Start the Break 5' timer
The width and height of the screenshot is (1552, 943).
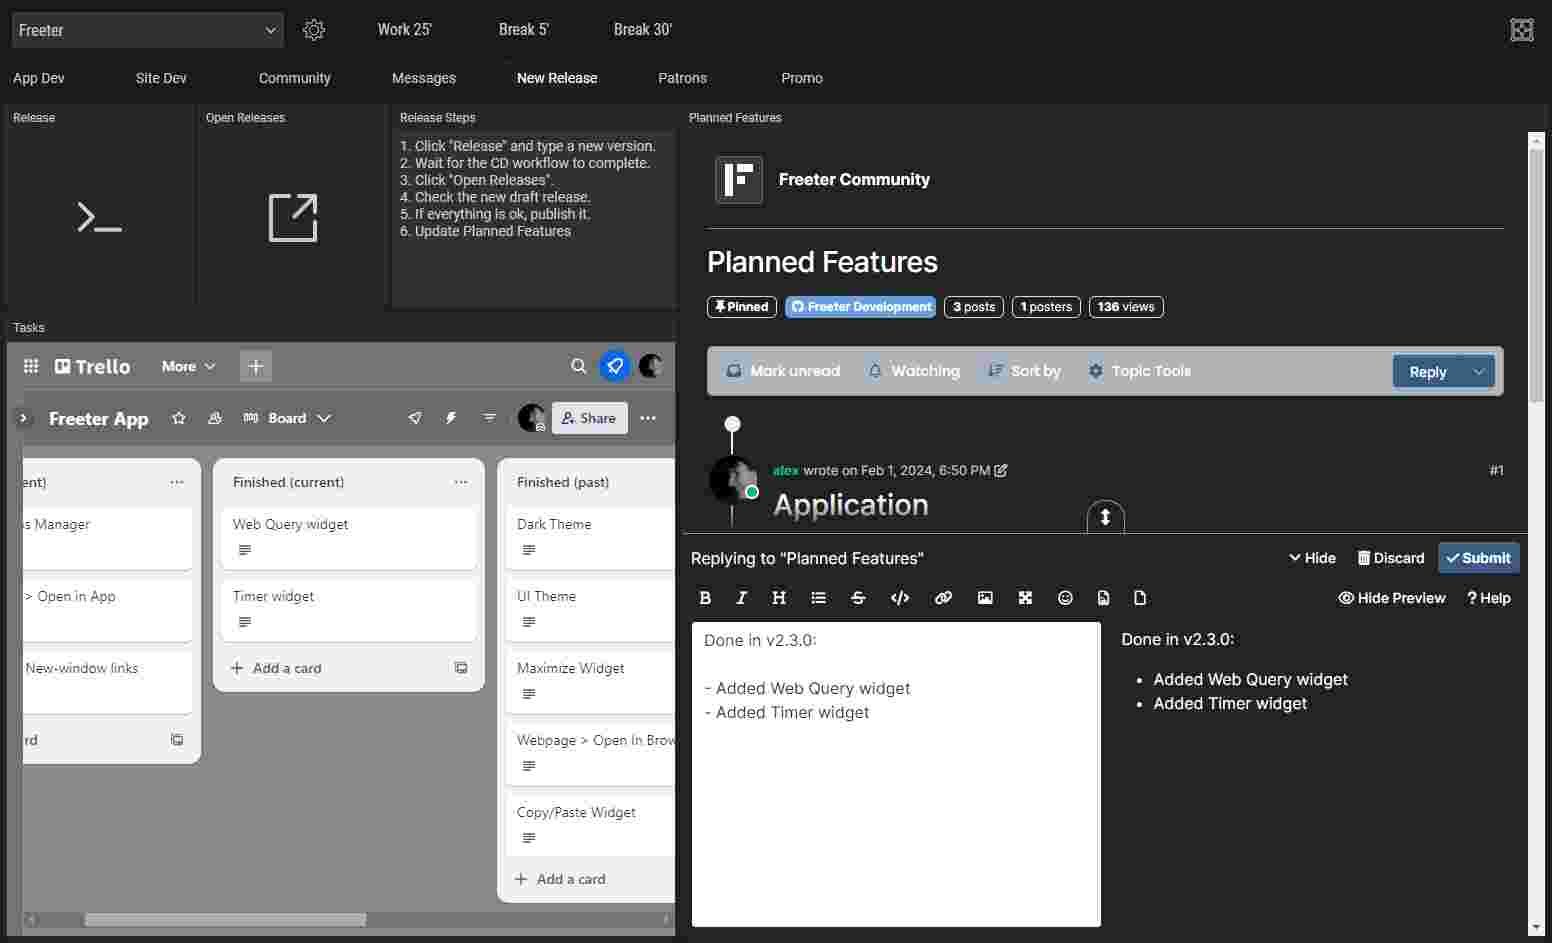coord(524,30)
